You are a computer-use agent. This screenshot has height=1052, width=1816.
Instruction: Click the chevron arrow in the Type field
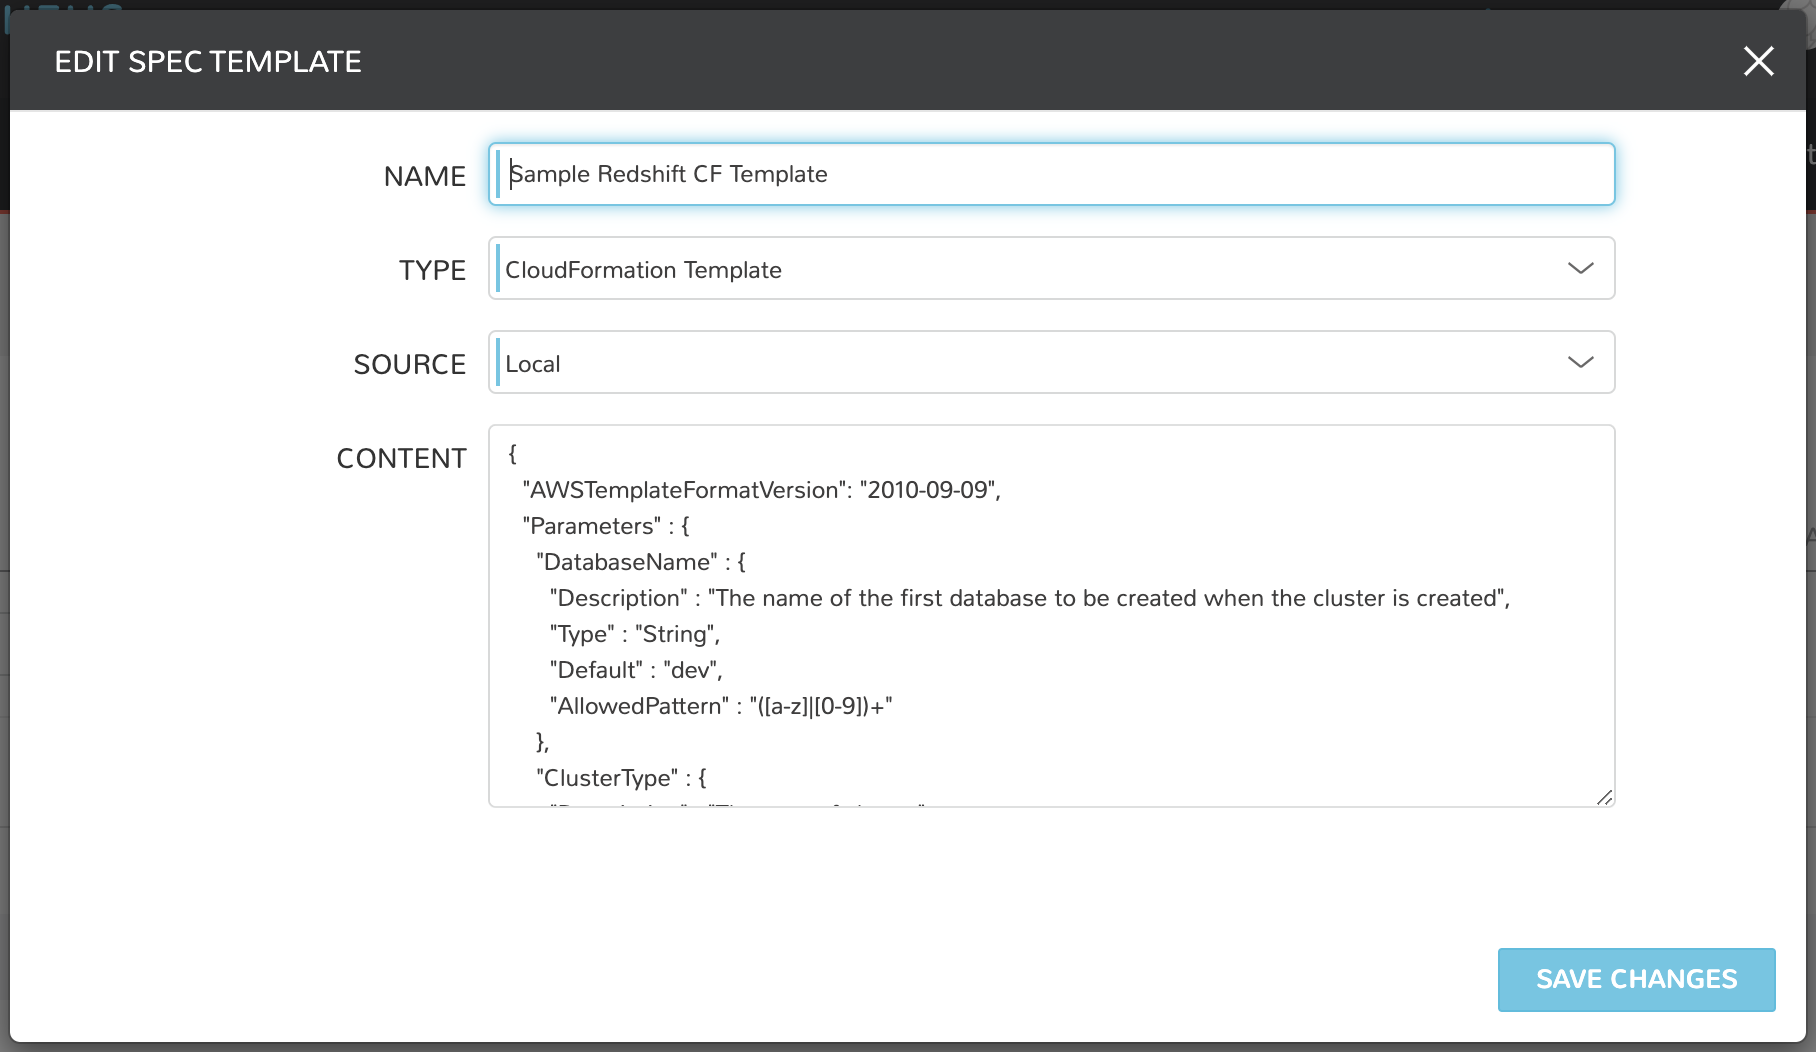[x=1580, y=269]
